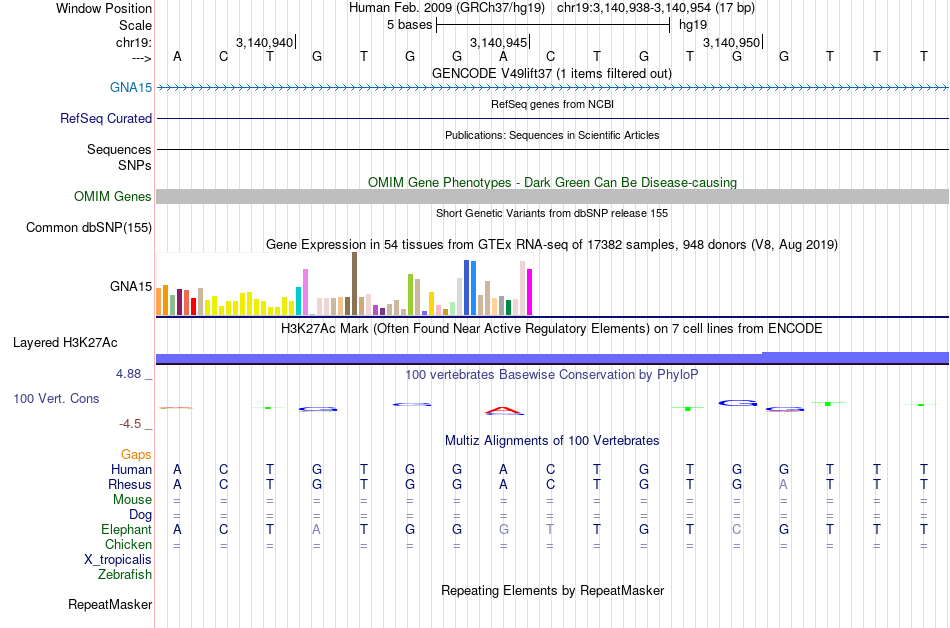Click the -4.5 PhyloP minimum value
This screenshot has height=628, width=950.
point(130,424)
